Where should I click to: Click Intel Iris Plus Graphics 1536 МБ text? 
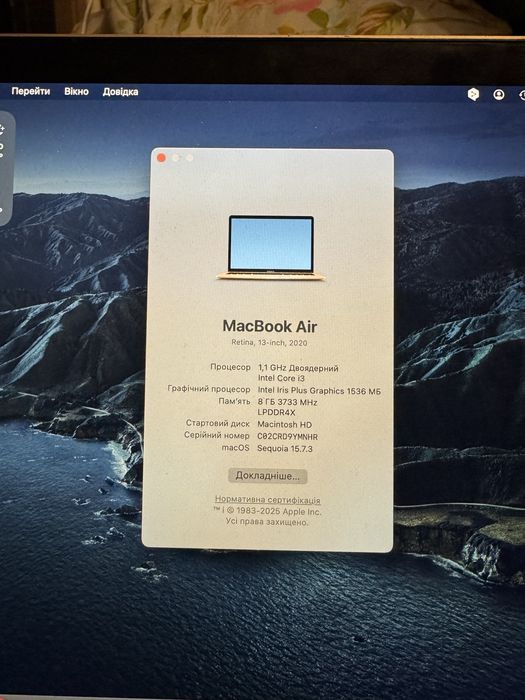(x=319, y=391)
